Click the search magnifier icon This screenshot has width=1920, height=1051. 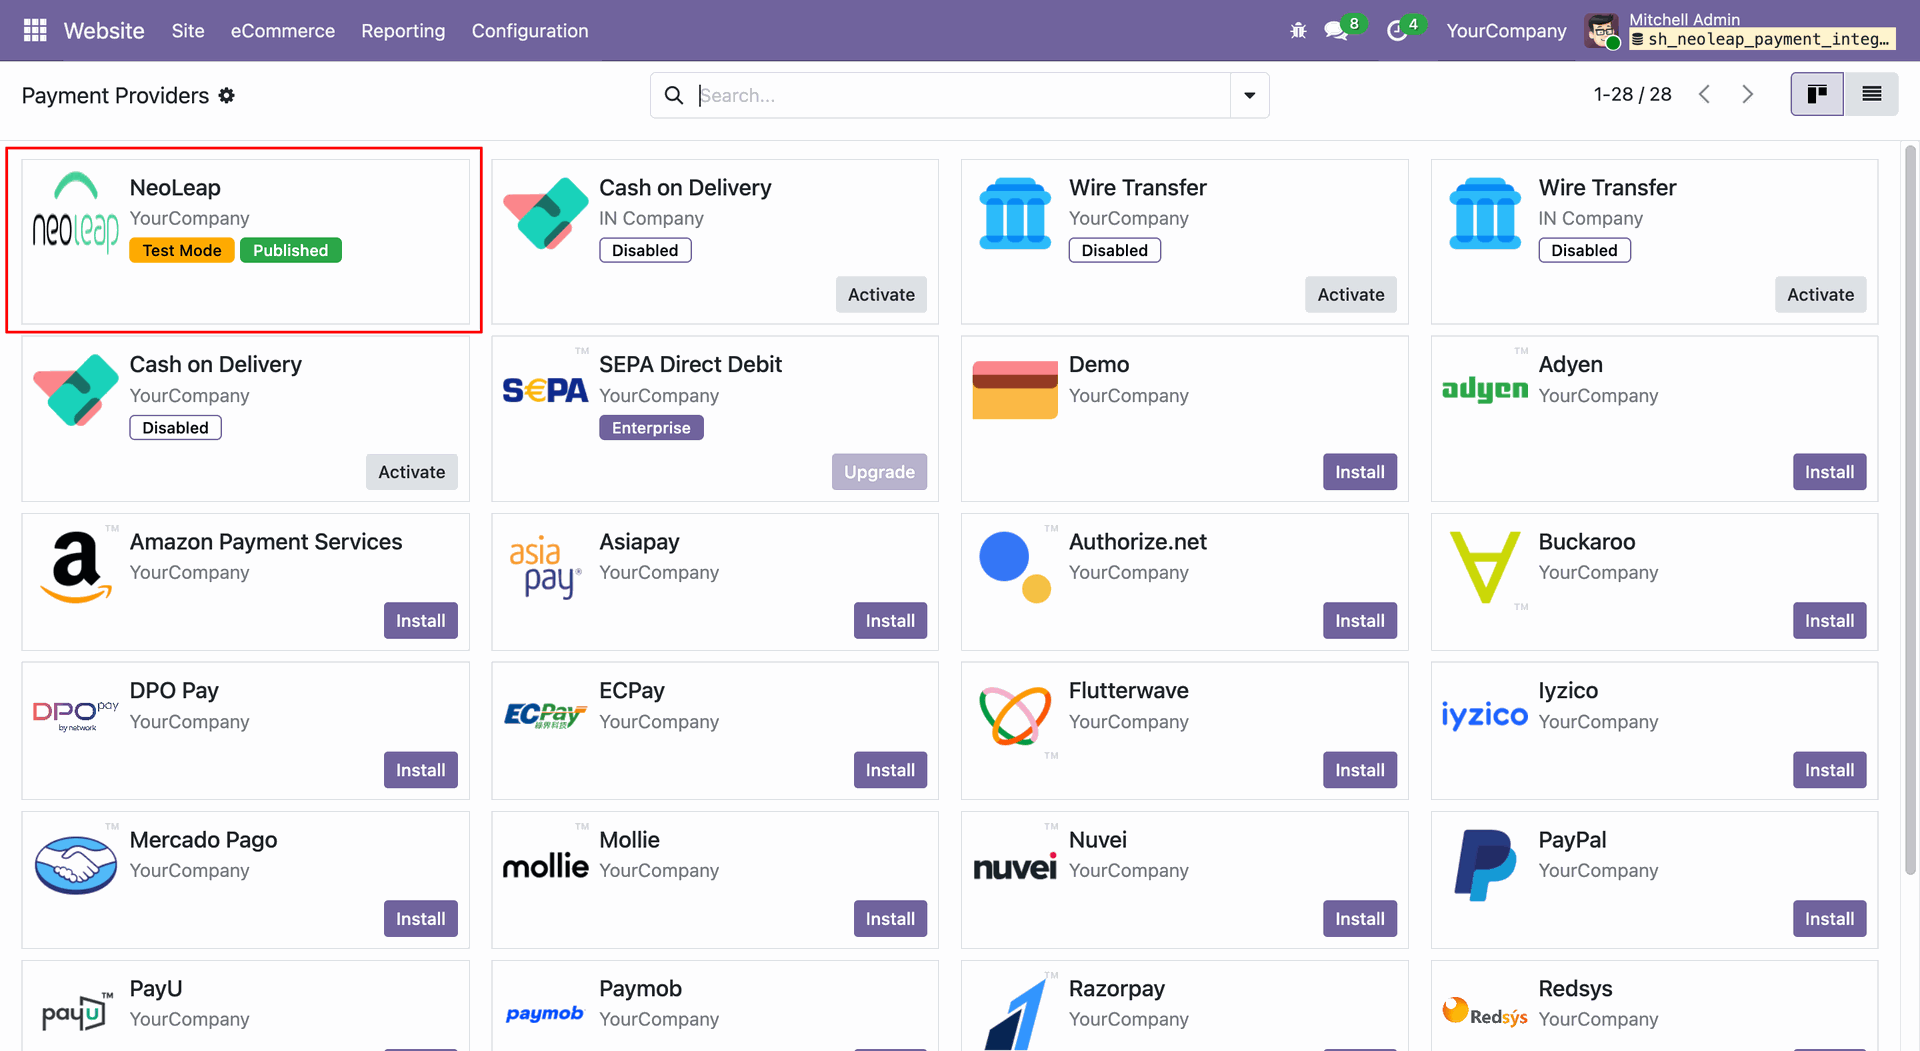tap(674, 95)
